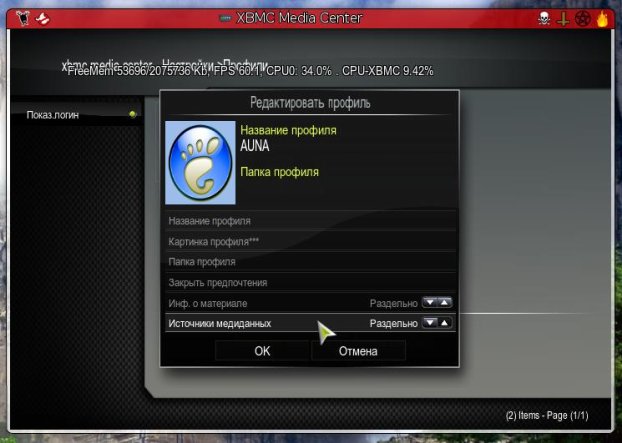Toggle the Показ.логин radio indicator
This screenshot has height=443, width=622.
coord(133,115)
